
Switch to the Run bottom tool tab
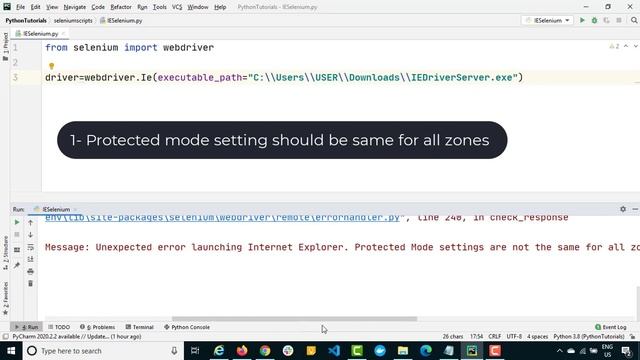(27, 327)
